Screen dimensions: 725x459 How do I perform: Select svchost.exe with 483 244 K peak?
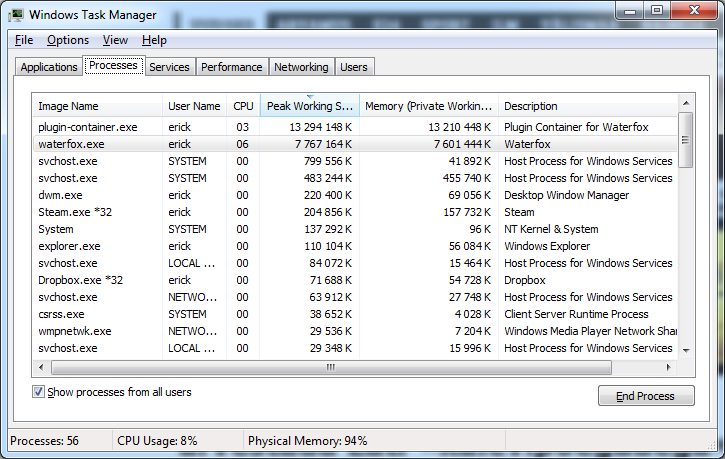(x=355, y=178)
